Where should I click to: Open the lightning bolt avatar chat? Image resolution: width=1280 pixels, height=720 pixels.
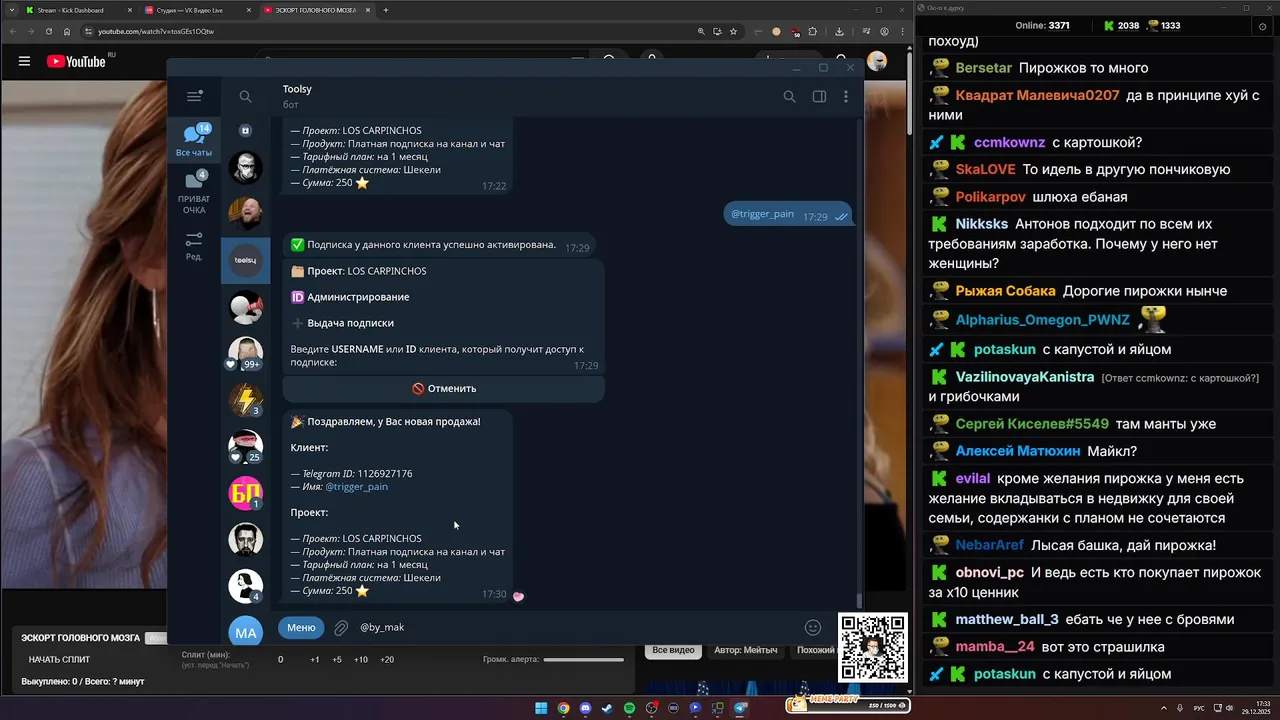point(245,400)
